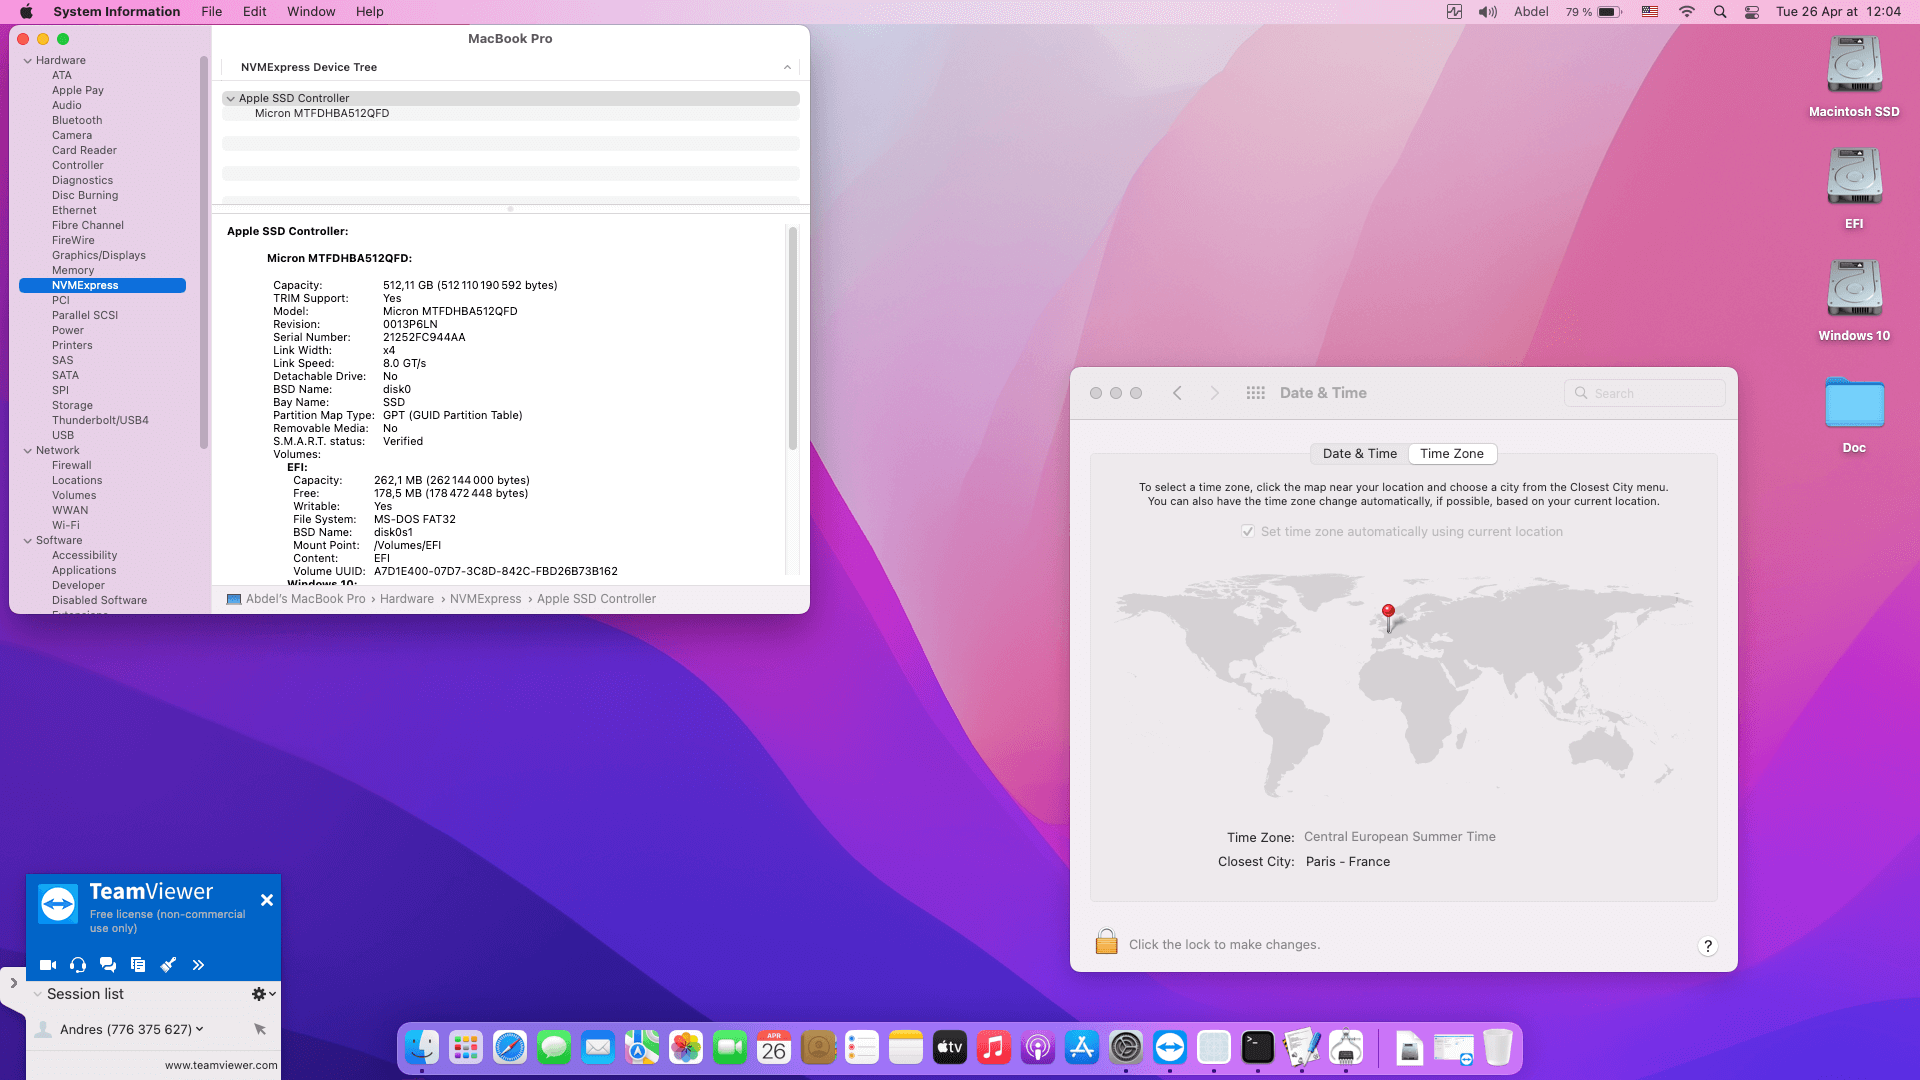The width and height of the screenshot is (1920, 1080).
Task: Open the volume control in the menu bar
Action: [1488, 12]
